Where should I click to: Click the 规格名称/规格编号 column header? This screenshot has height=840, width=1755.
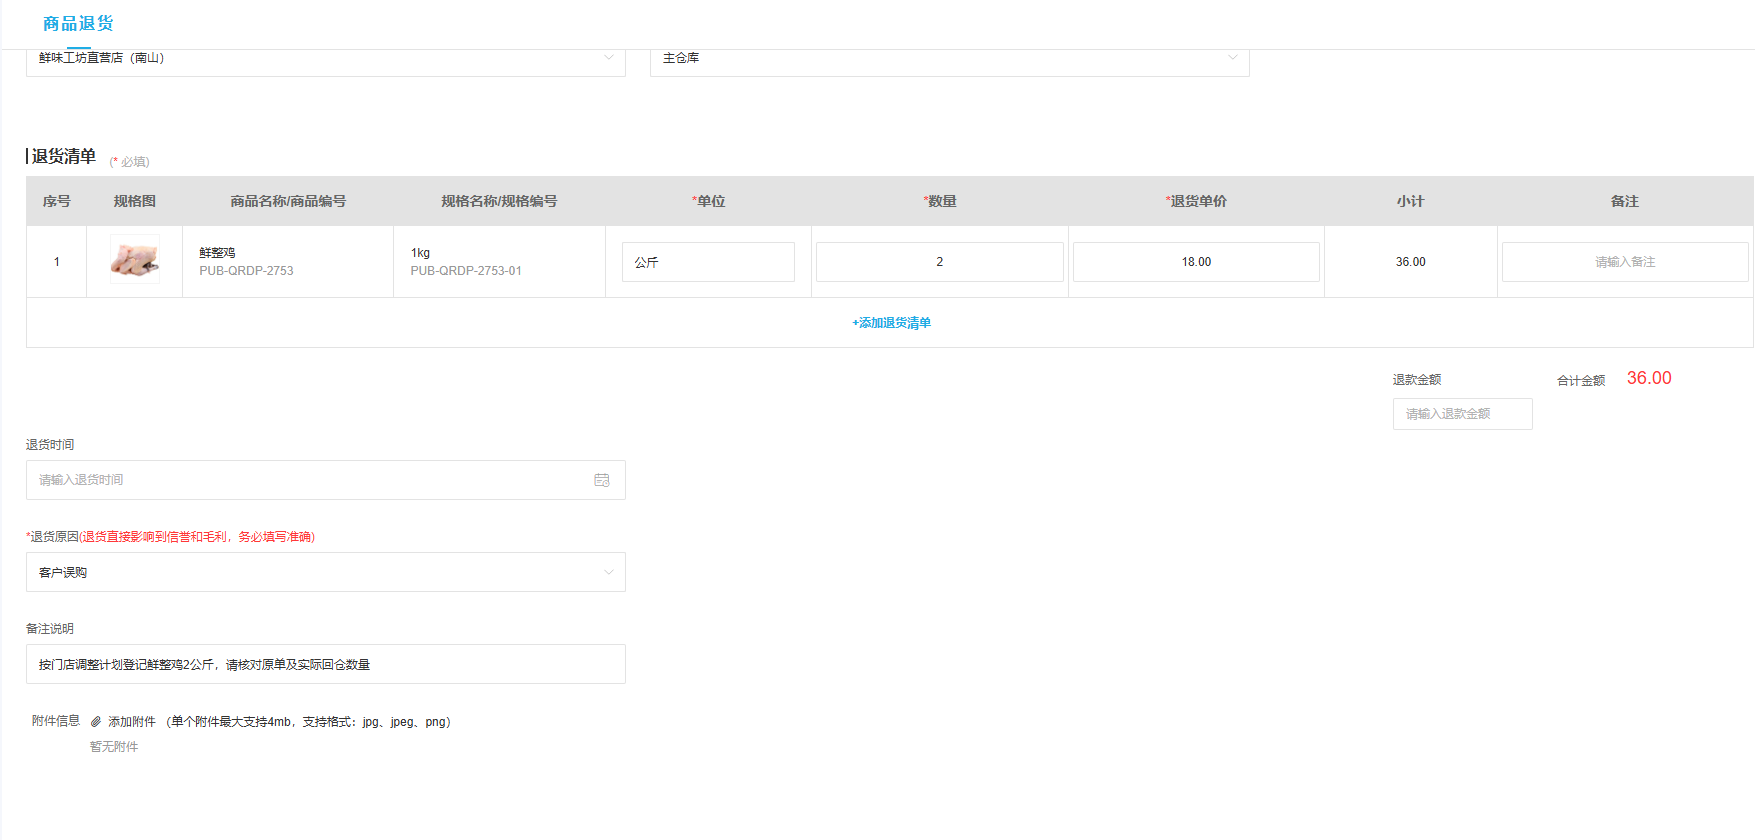499,201
